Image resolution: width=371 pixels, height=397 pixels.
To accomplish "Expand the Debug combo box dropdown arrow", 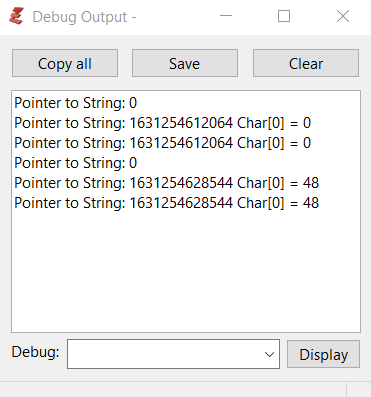I will tap(269, 354).
